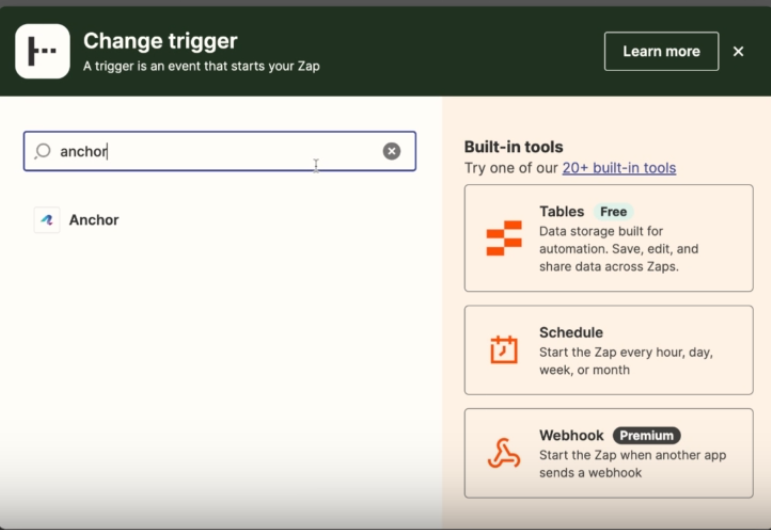Focus the app search field containing anchor
This screenshot has width=771, height=530.
(x=220, y=151)
